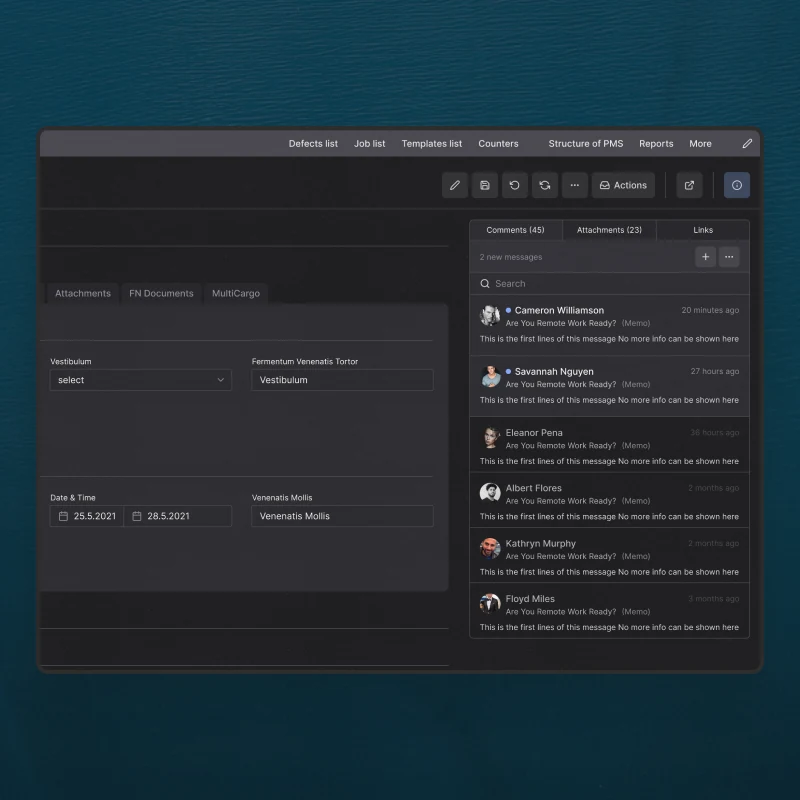Add new comment with plus icon
The height and width of the screenshot is (800, 800).
pyautogui.click(x=706, y=257)
